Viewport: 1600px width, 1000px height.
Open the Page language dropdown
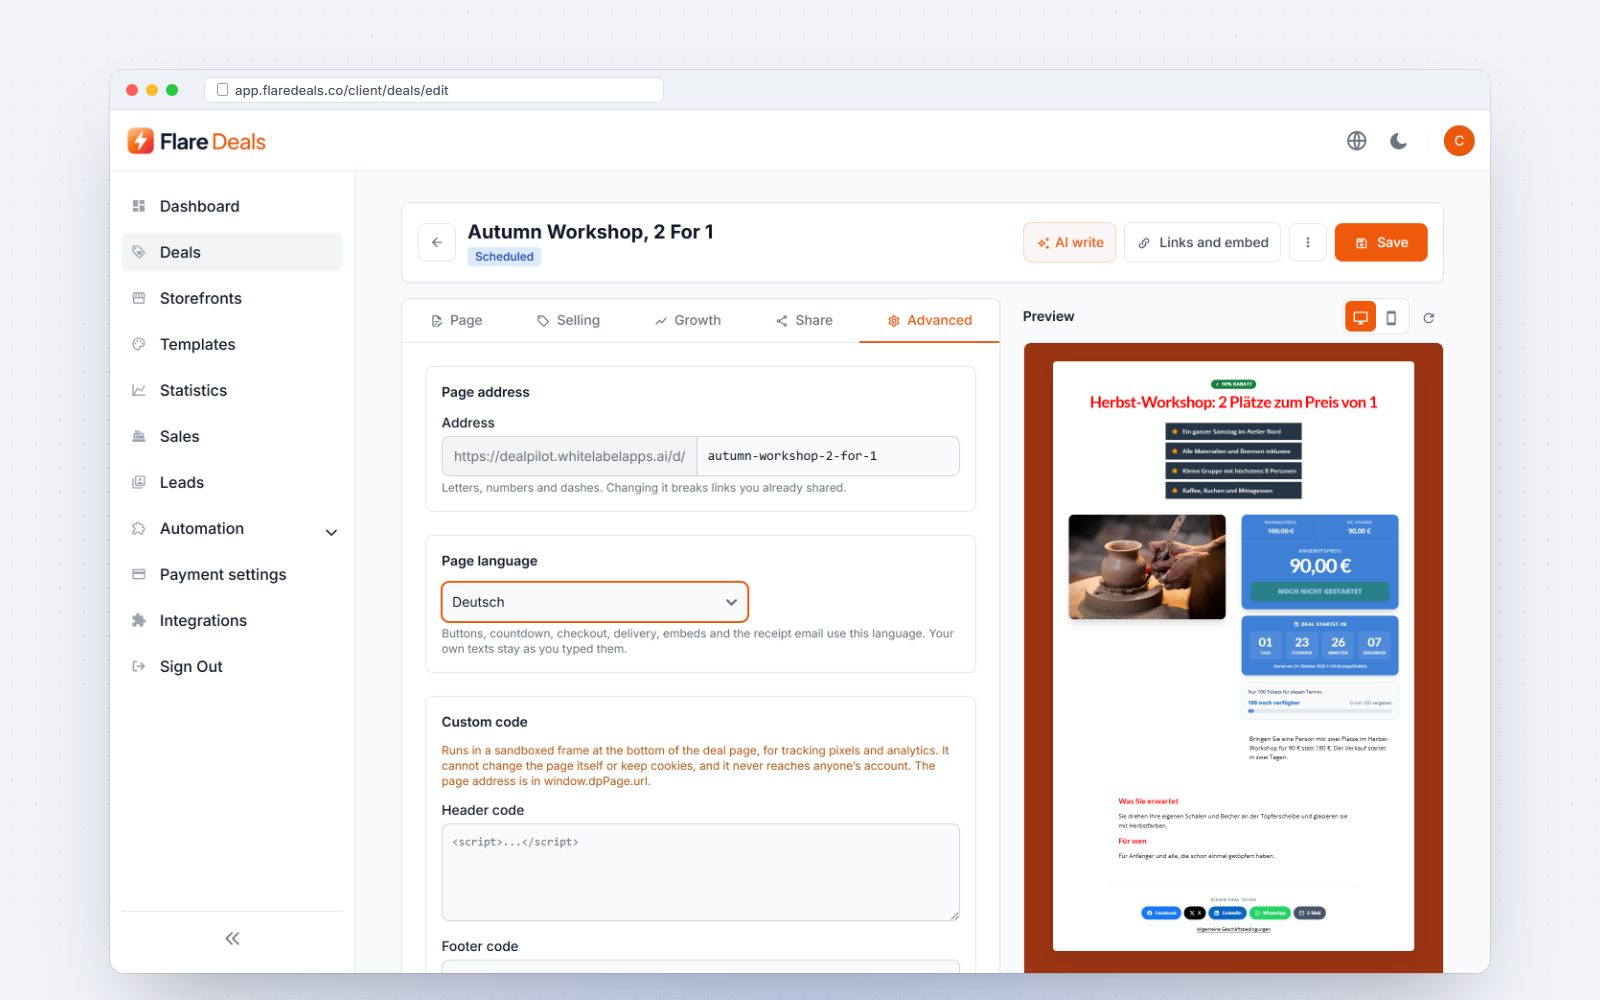595,602
